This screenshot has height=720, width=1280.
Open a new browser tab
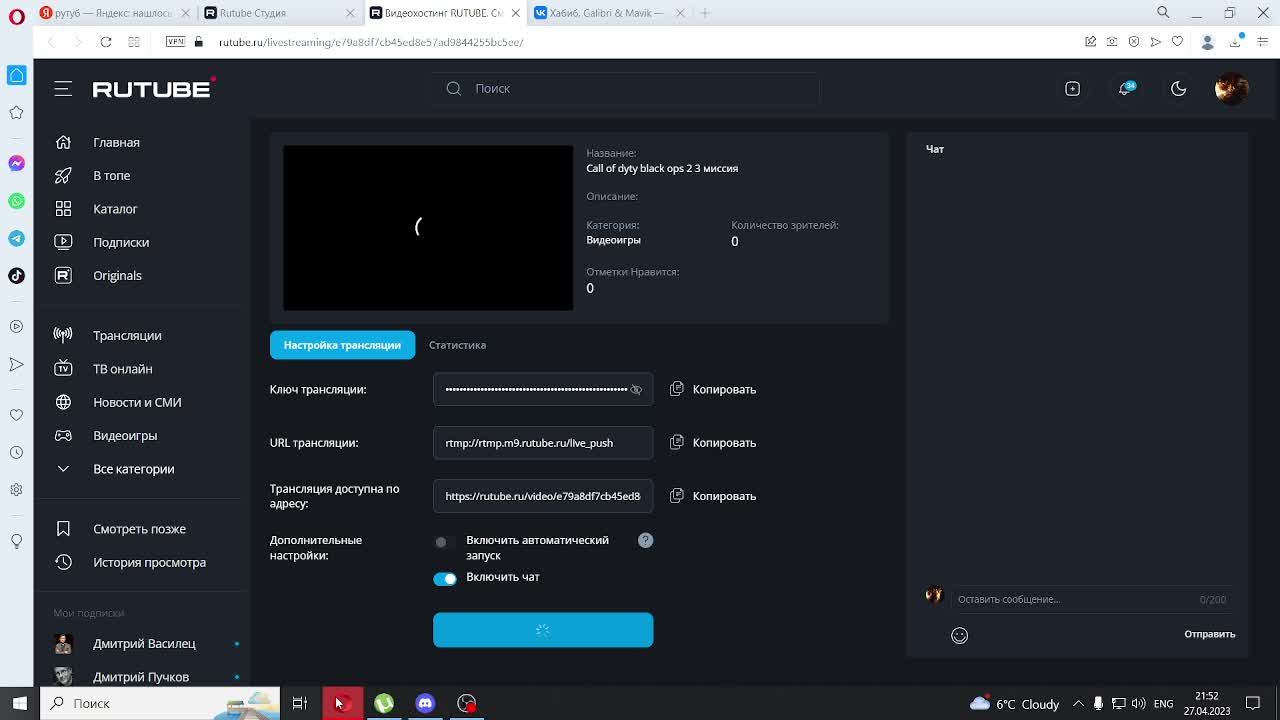(705, 13)
